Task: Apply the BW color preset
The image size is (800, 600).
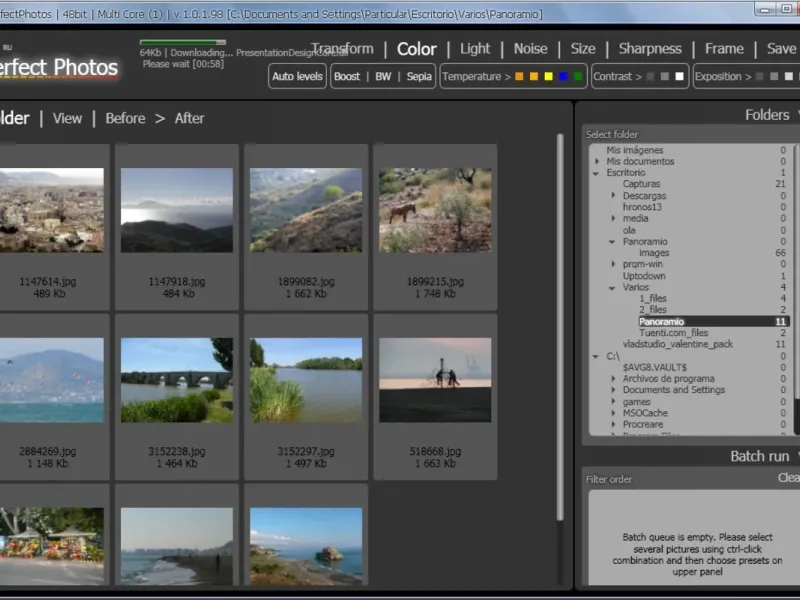Action: pos(383,77)
